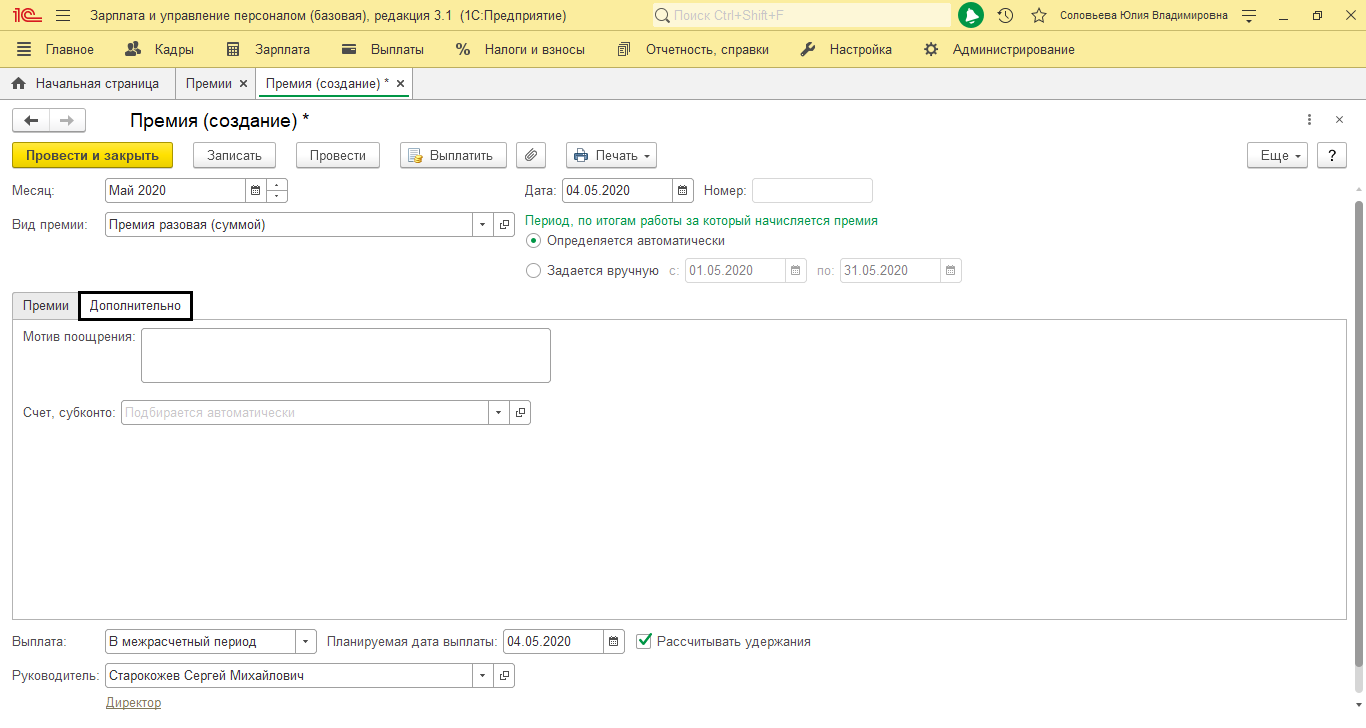Viewport: 1366px width, 728px height.
Task: Open Кадры menu section
Action: 159,49
